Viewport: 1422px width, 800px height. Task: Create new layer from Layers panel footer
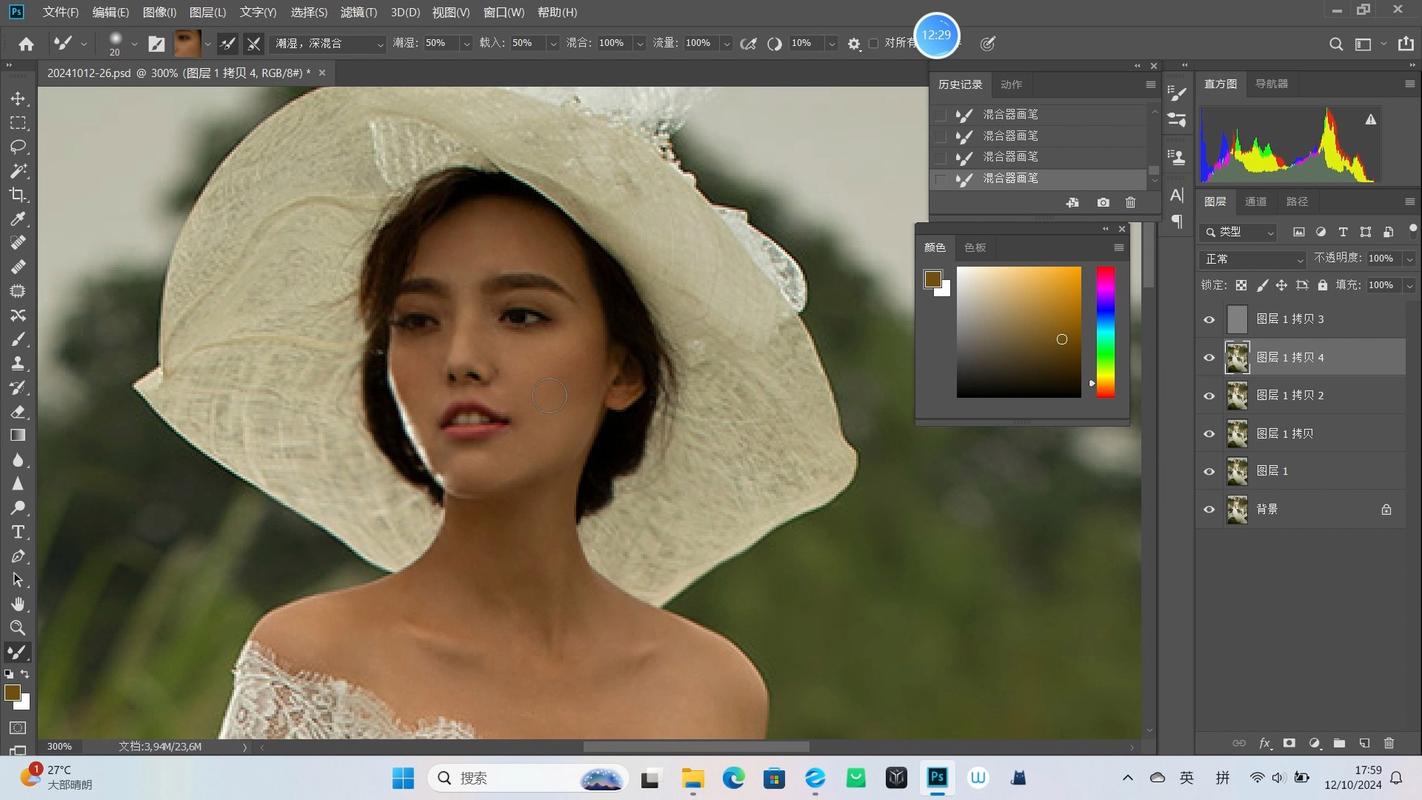(x=1364, y=743)
